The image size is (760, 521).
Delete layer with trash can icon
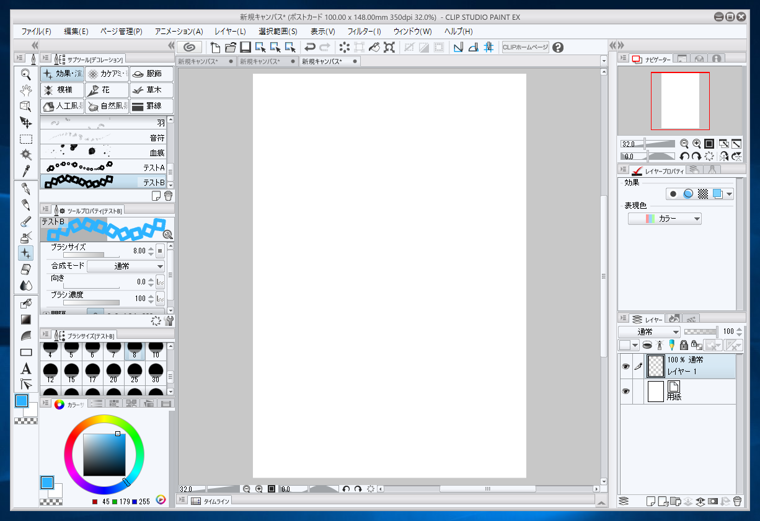737,501
